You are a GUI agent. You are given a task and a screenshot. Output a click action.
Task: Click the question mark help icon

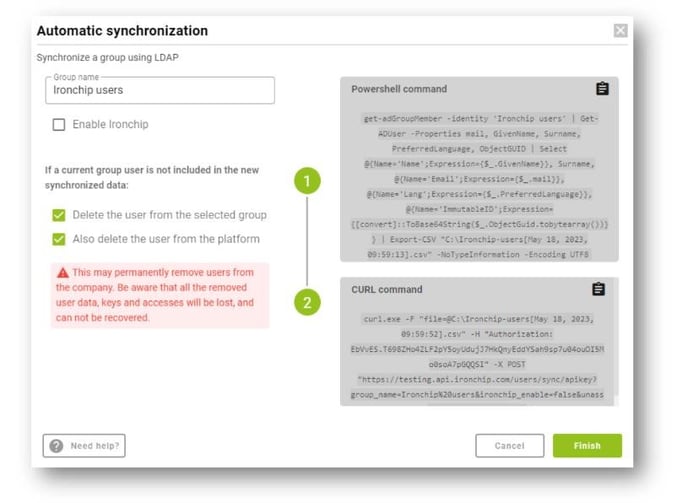click(x=56, y=446)
